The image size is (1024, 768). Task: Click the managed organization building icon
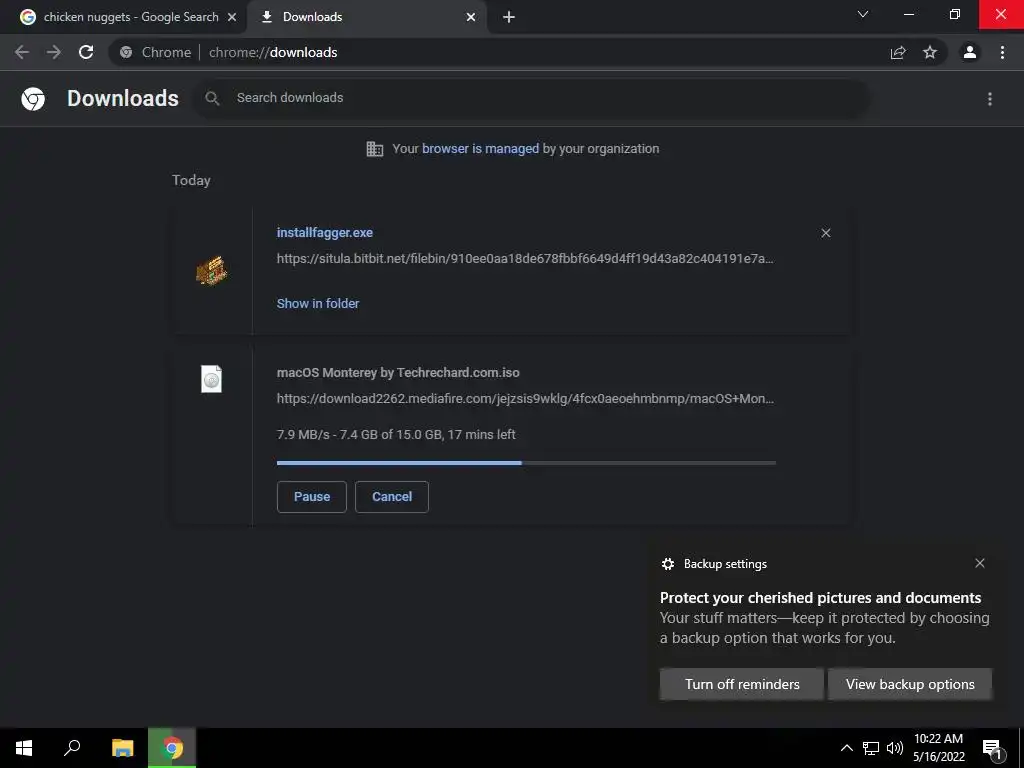[x=375, y=149]
